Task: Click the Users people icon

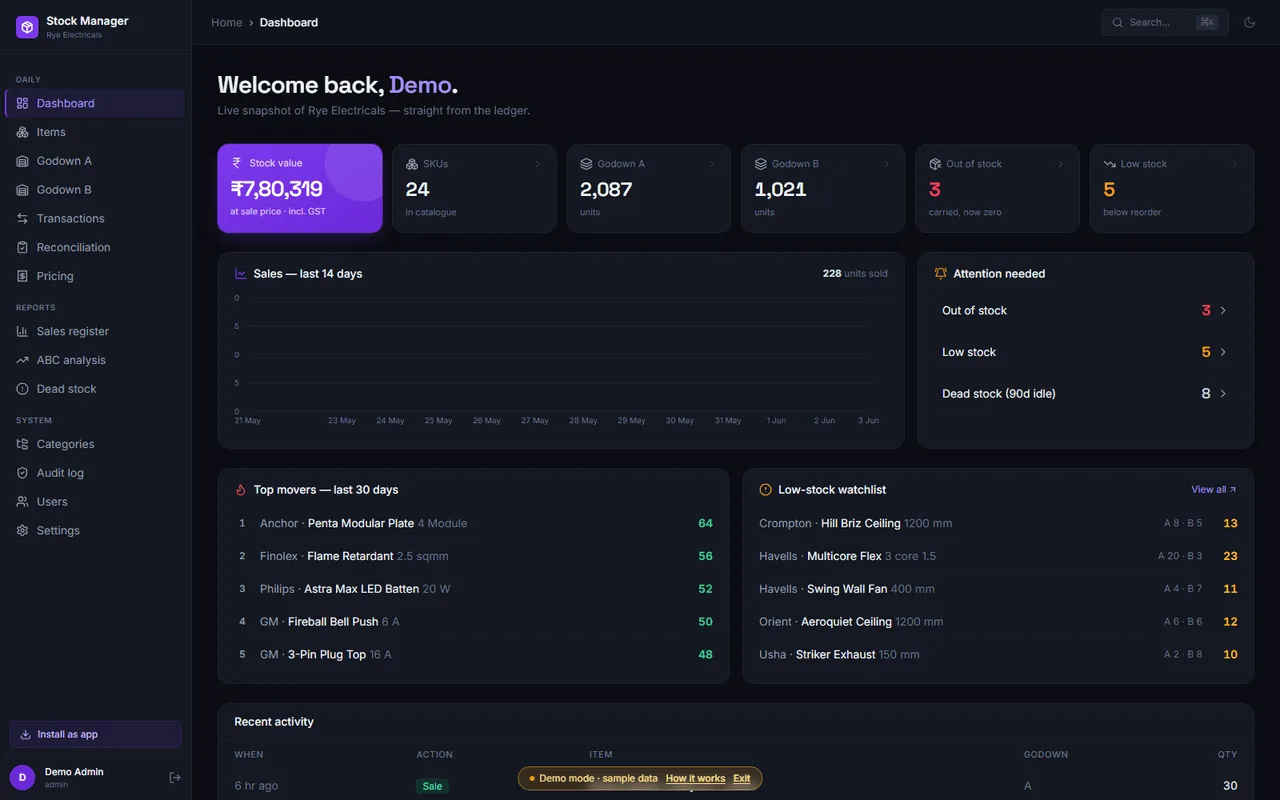Action: pos(22,502)
